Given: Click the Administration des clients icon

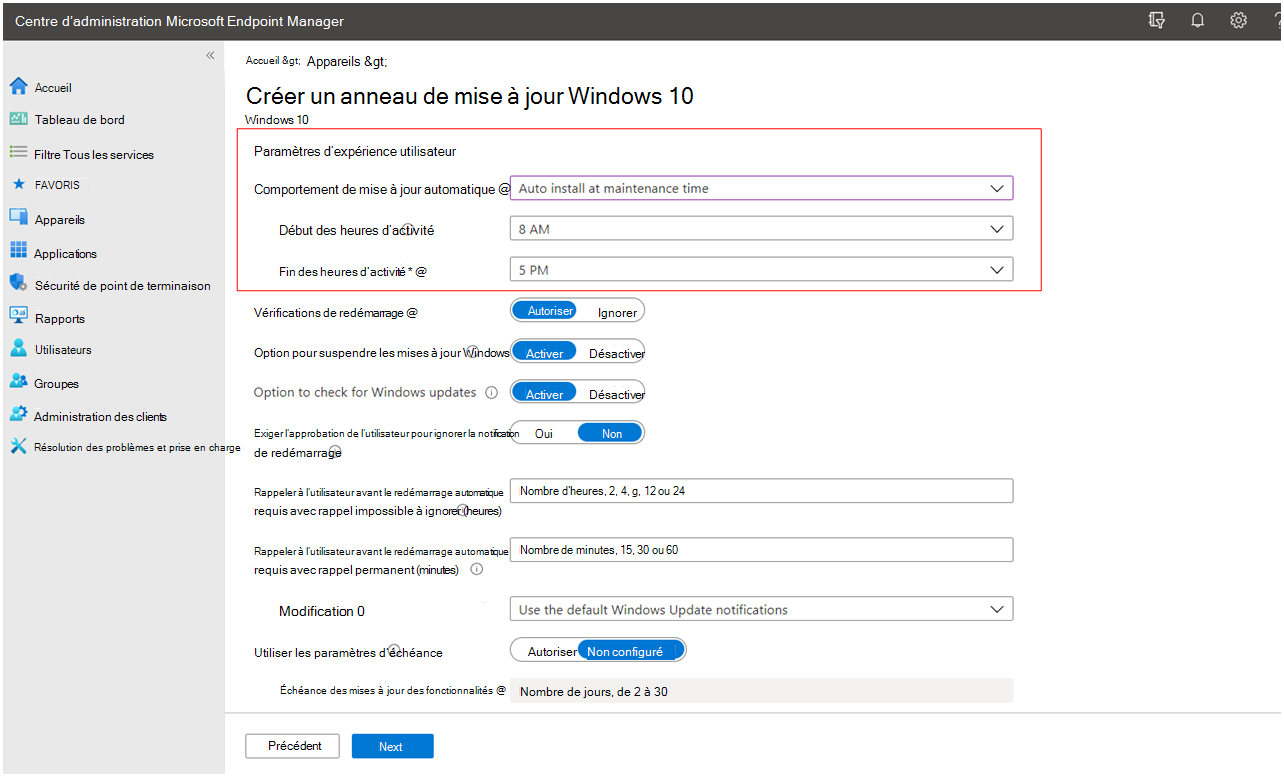Looking at the screenshot, I should [18, 415].
